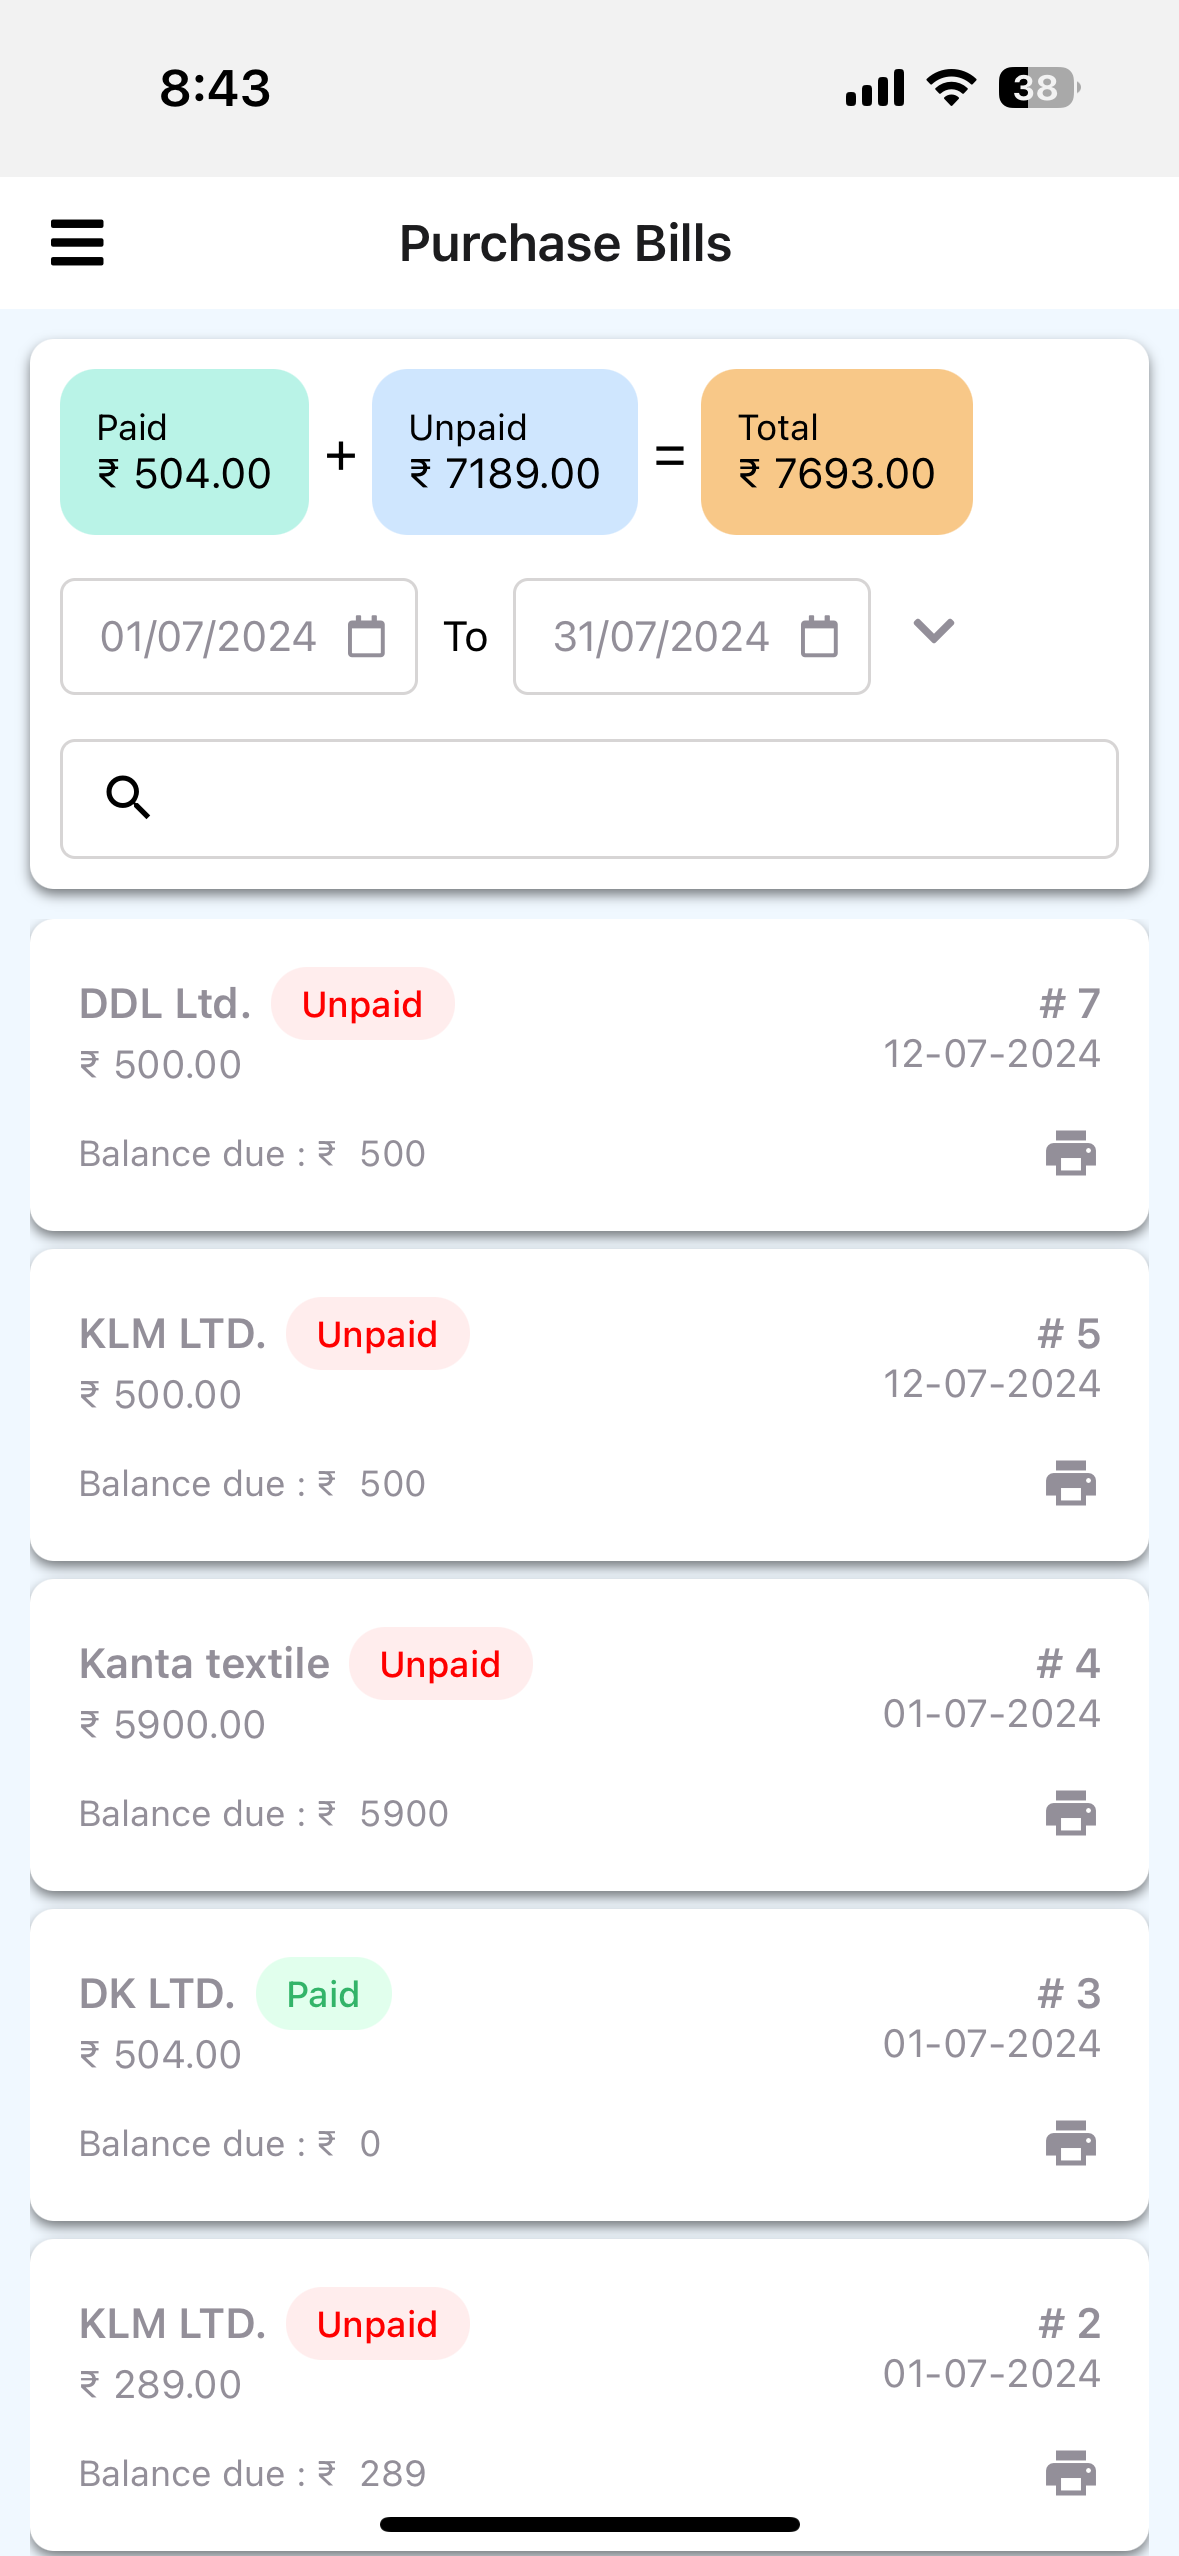Edit the 31/07/2024 to-date field
Viewport: 1179px width, 2556px height.
point(692,637)
